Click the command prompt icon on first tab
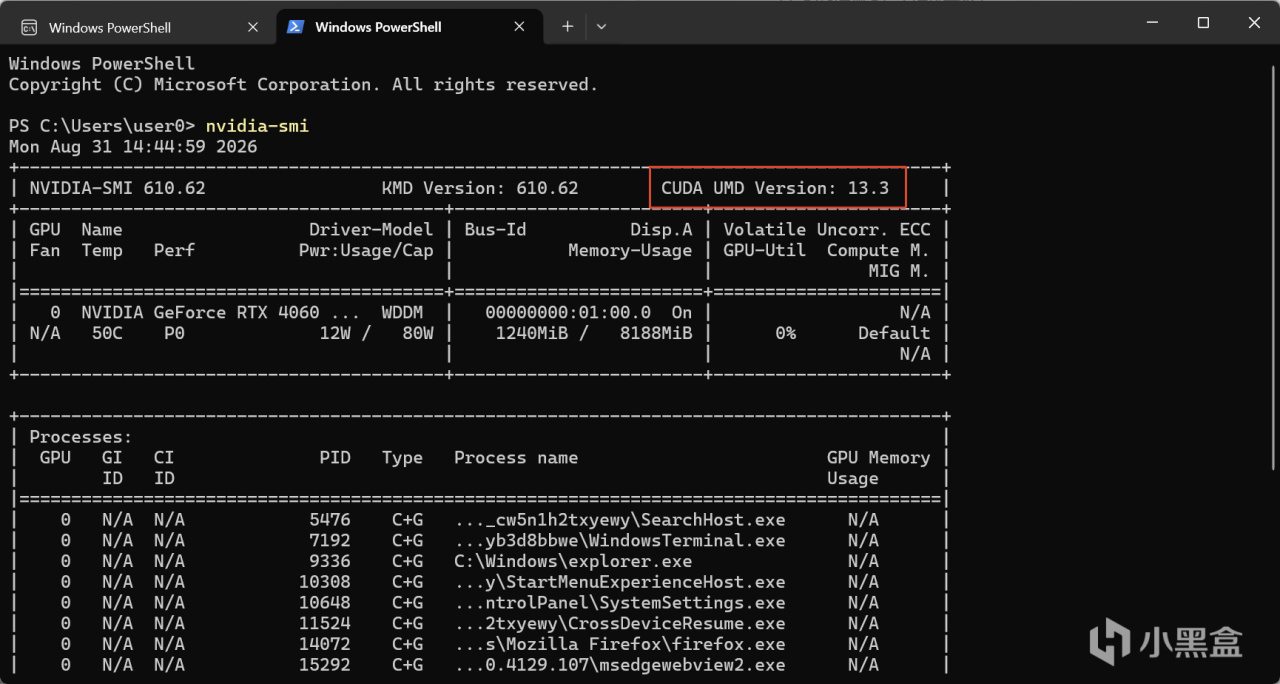 point(30,27)
